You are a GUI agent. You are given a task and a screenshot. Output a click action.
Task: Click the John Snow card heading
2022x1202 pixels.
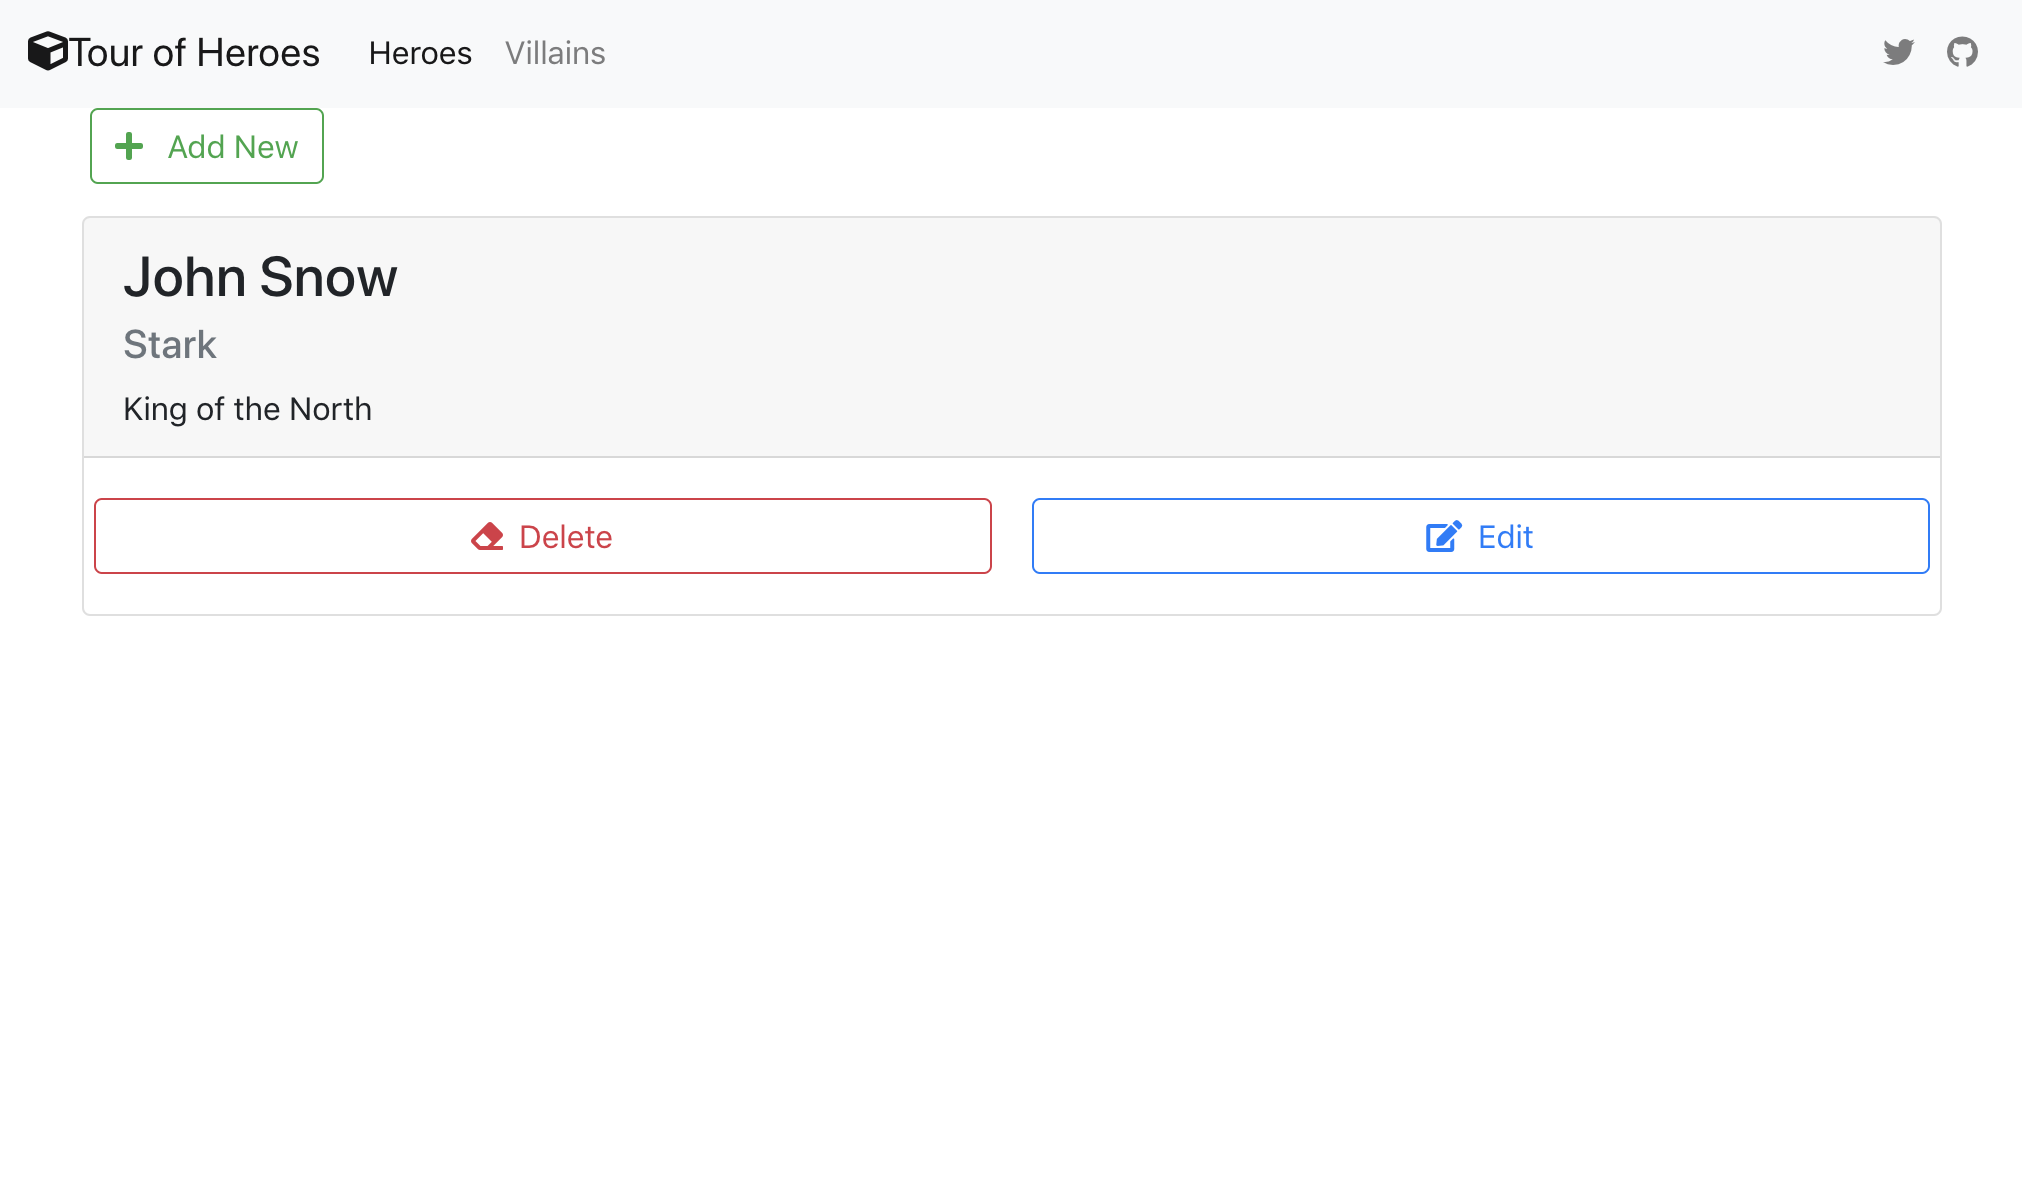point(260,277)
